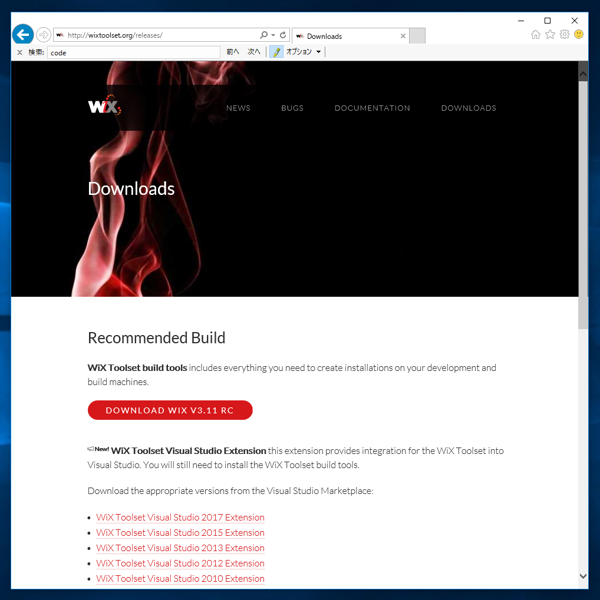Close the find bar
Viewport: 600px width, 600px height.
20,52
